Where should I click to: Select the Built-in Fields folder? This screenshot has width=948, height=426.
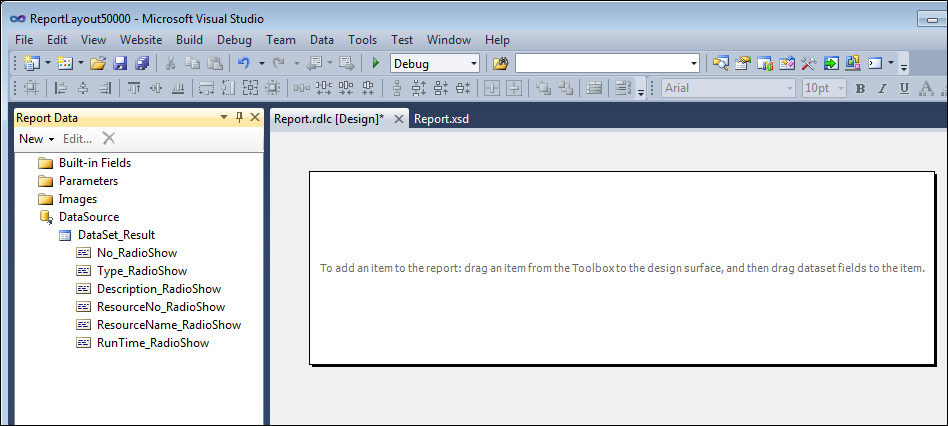pyautogui.click(x=84, y=163)
